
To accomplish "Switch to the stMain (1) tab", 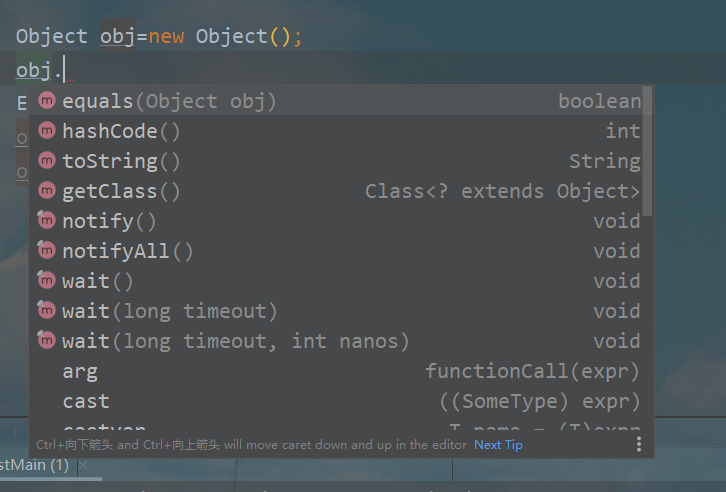I will pos(35,465).
